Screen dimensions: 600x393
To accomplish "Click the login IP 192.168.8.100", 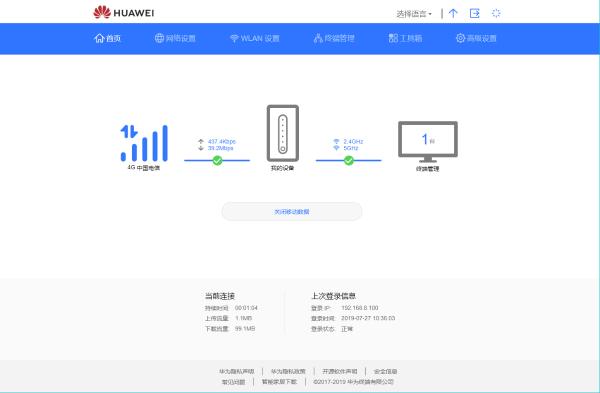I will point(360,308).
